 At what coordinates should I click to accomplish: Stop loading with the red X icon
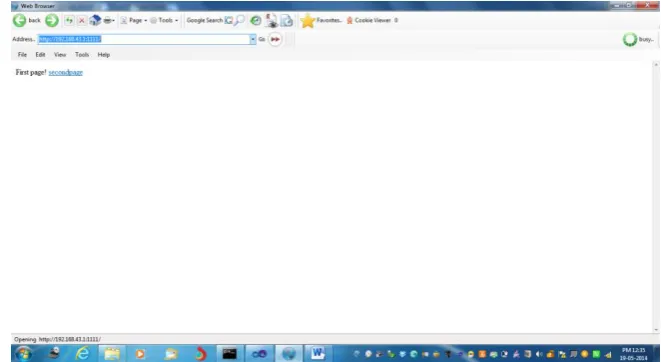(x=82, y=20)
